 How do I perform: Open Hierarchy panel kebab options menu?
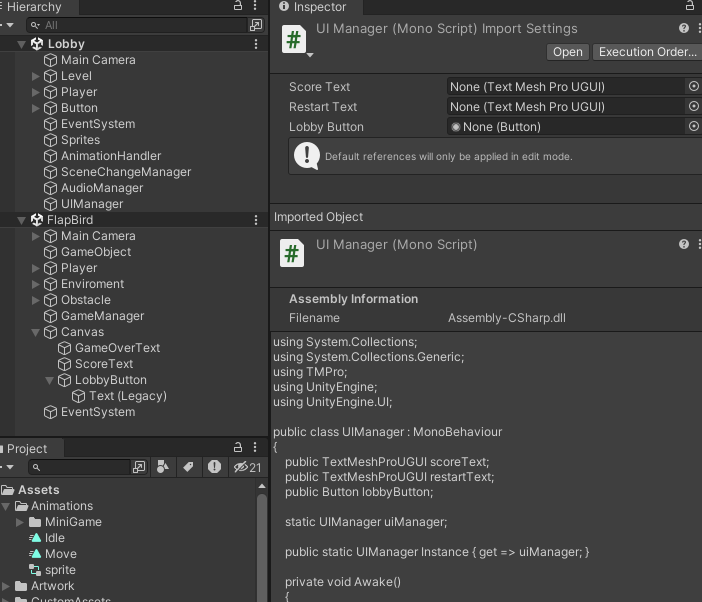point(255,6)
